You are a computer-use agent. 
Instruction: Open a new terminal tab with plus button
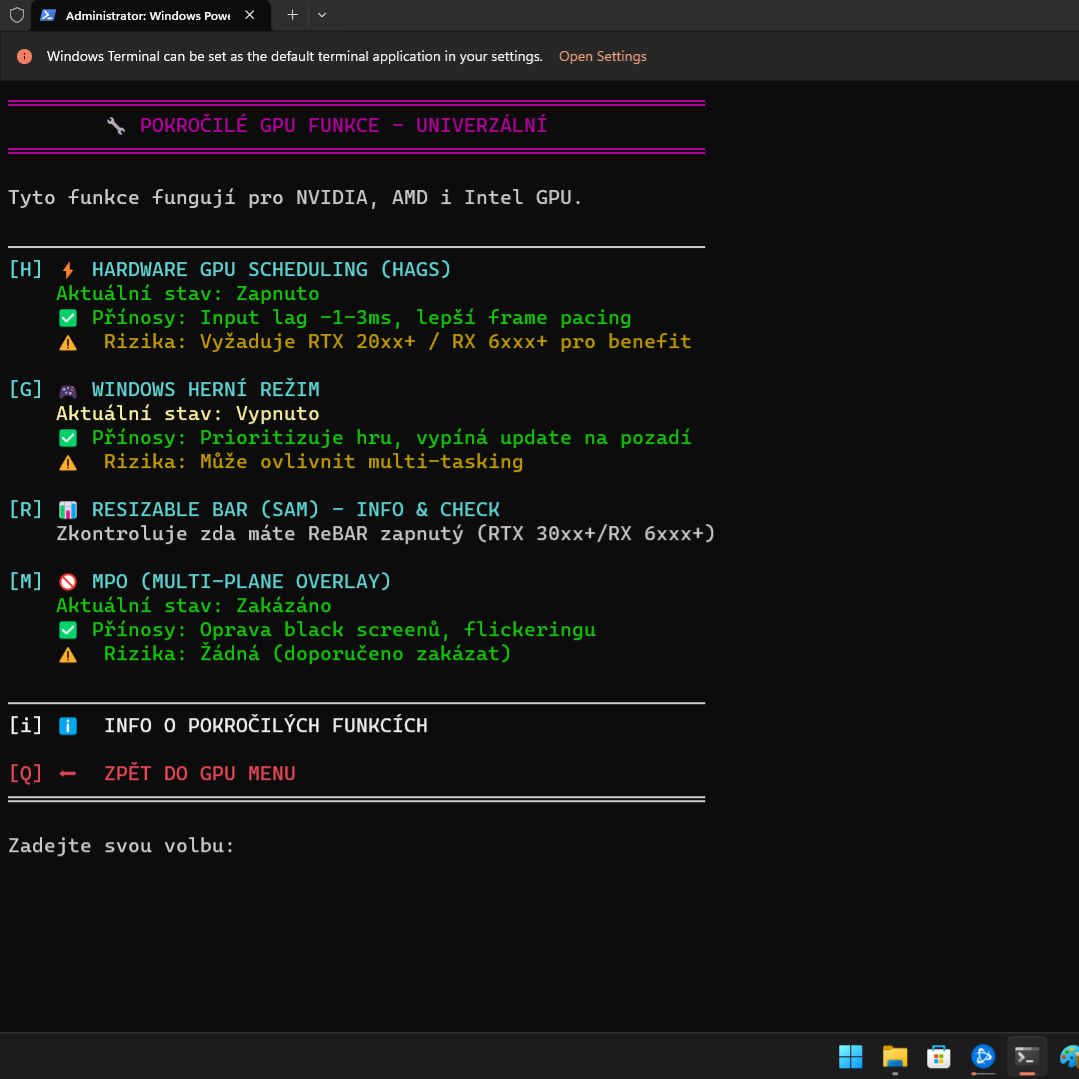pyautogui.click(x=292, y=15)
